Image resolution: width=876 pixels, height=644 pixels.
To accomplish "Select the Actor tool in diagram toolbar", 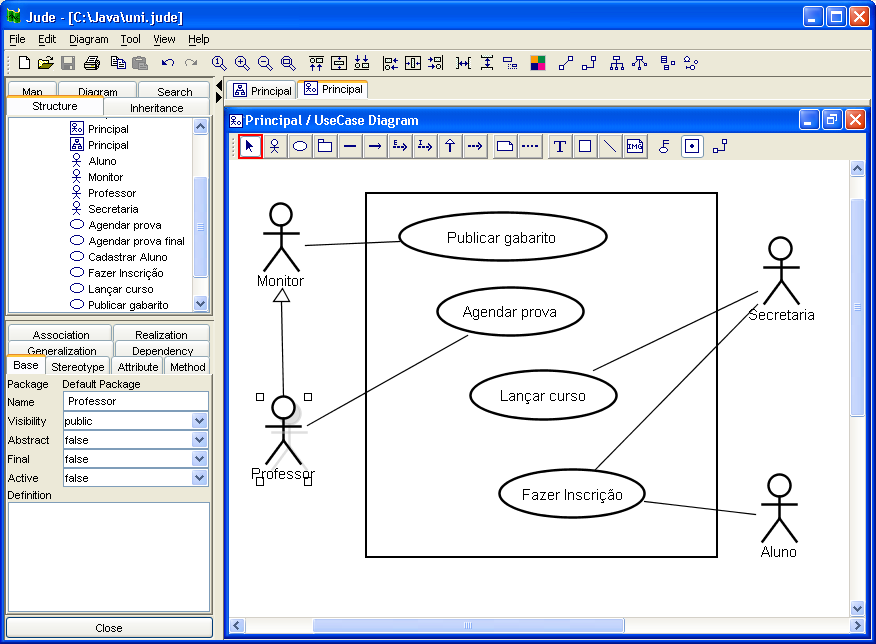I will click(274, 146).
